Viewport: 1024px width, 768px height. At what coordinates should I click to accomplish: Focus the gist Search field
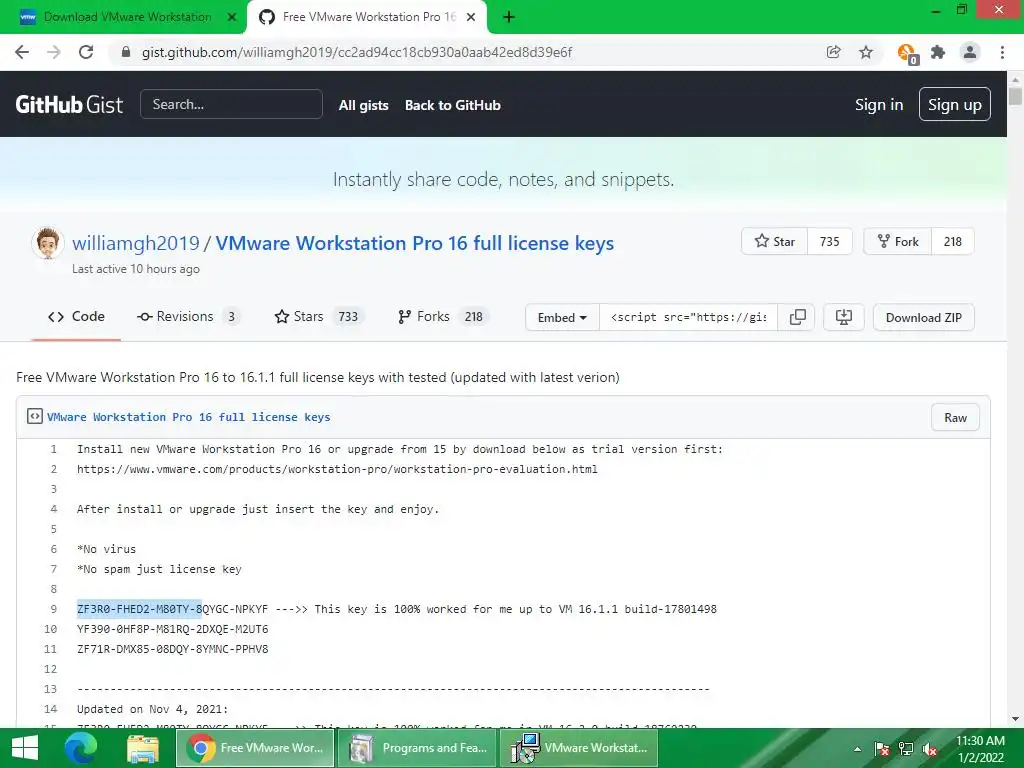point(231,104)
